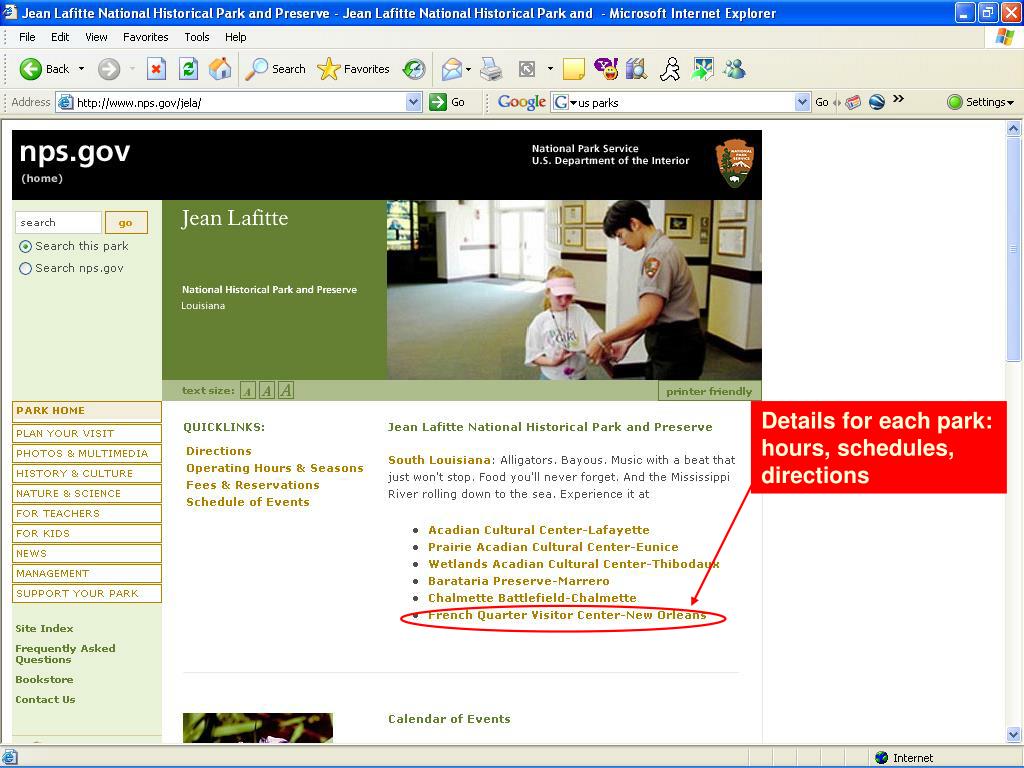Click the Mail envelope icon
The height and width of the screenshot is (768, 1024).
(x=451, y=69)
